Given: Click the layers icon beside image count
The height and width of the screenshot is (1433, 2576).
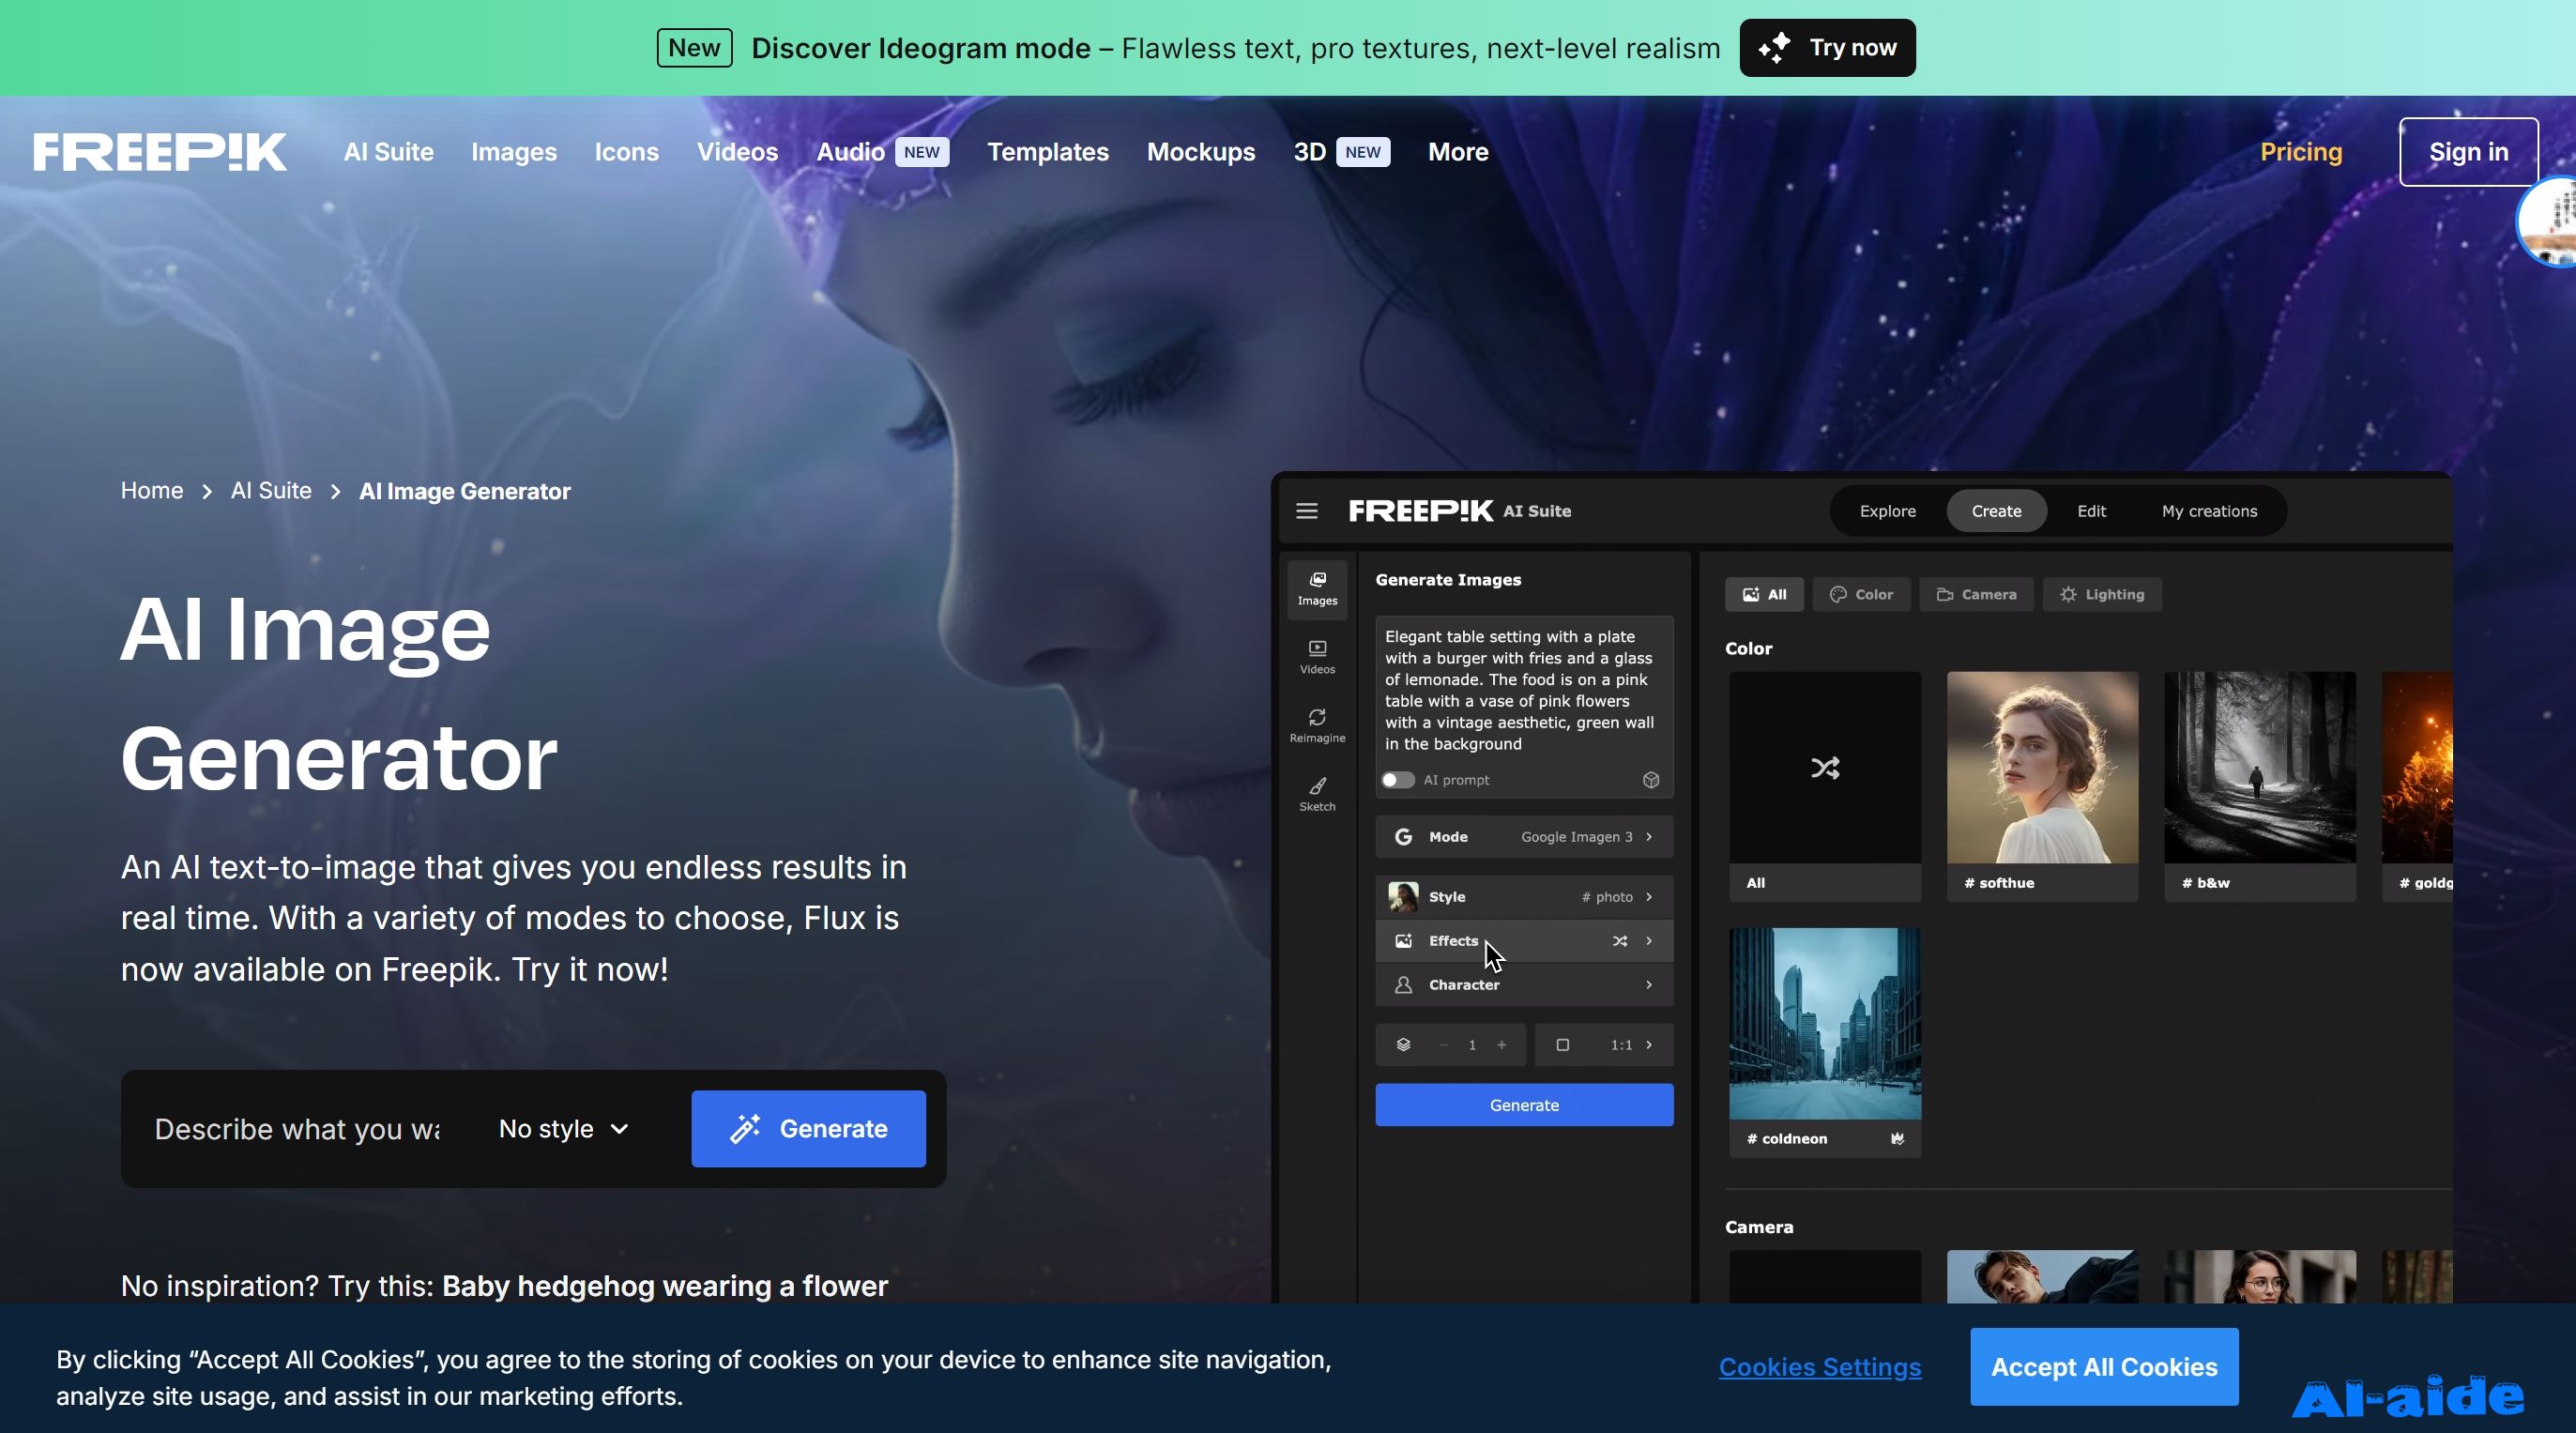Looking at the screenshot, I should pos(1403,1044).
